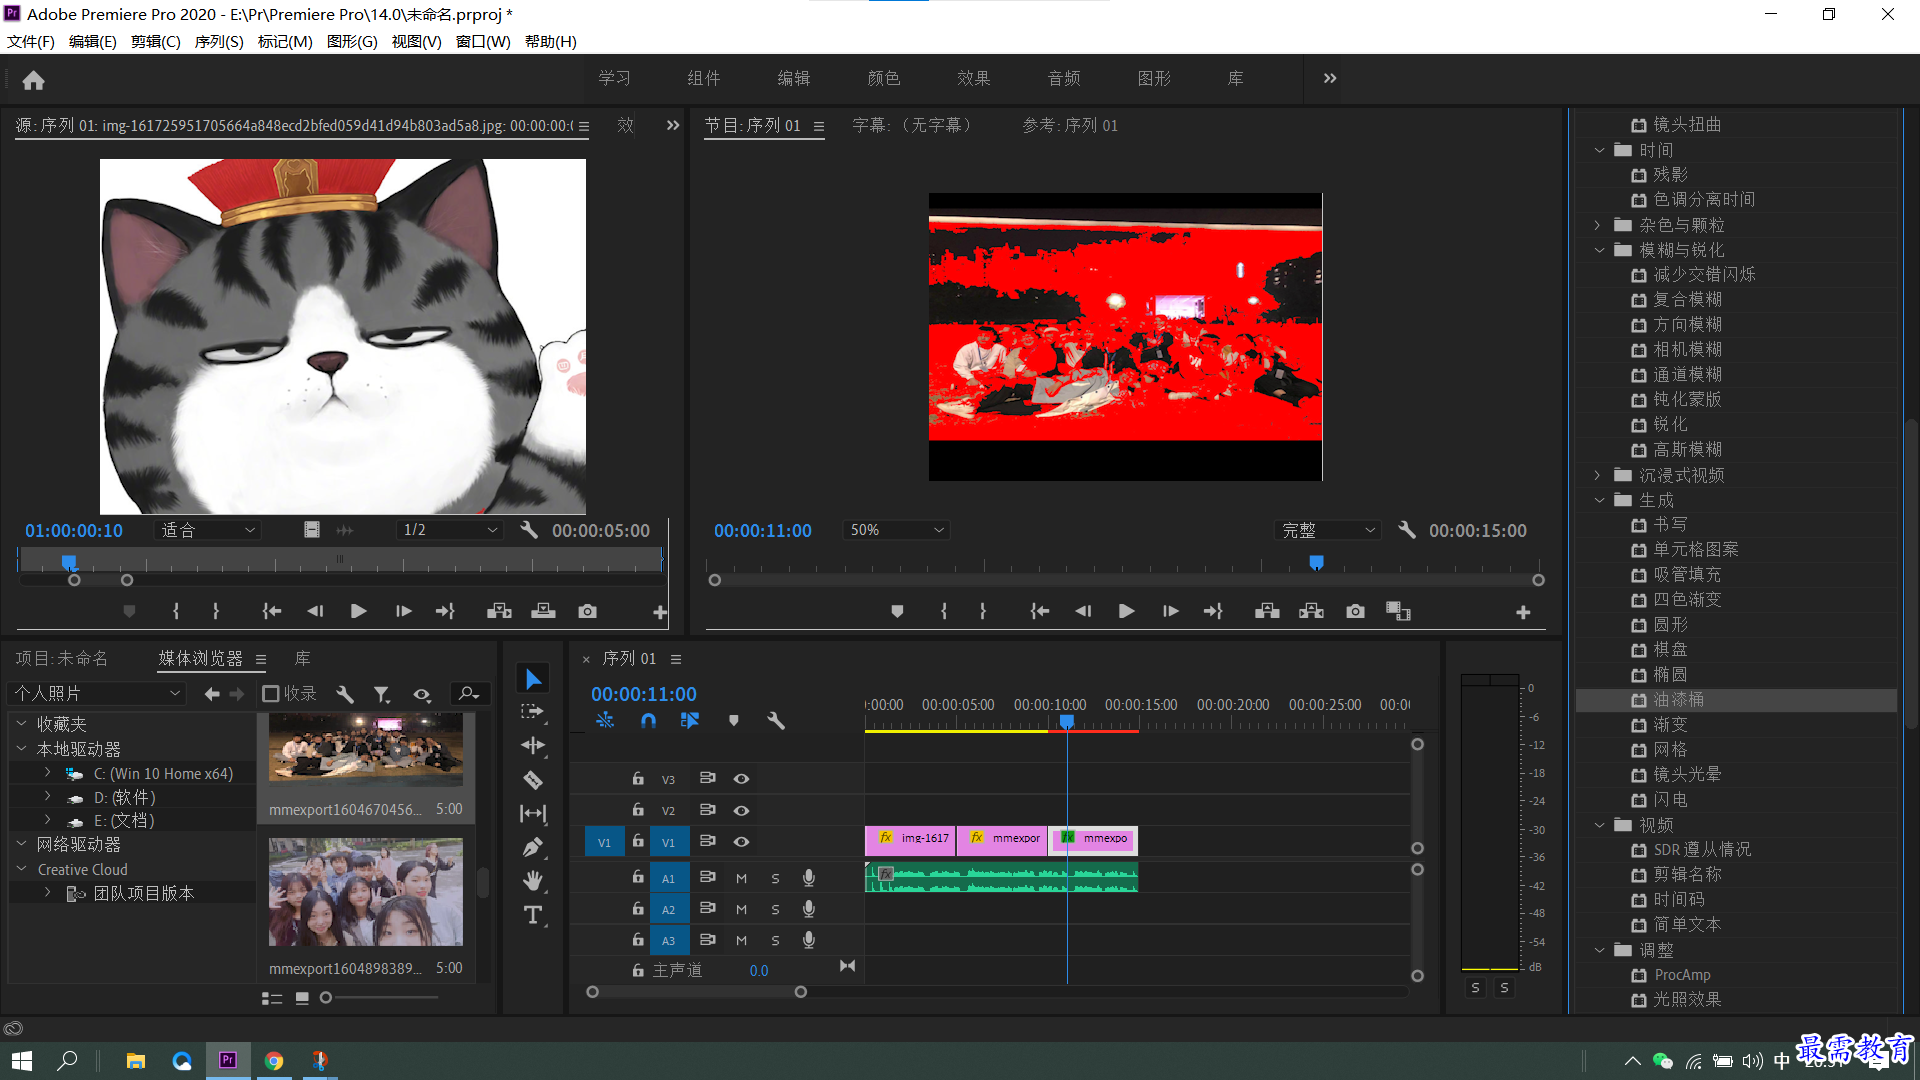Select the Razor tool
This screenshot has height=1080, width=1920.
click(x=532, y=780)
